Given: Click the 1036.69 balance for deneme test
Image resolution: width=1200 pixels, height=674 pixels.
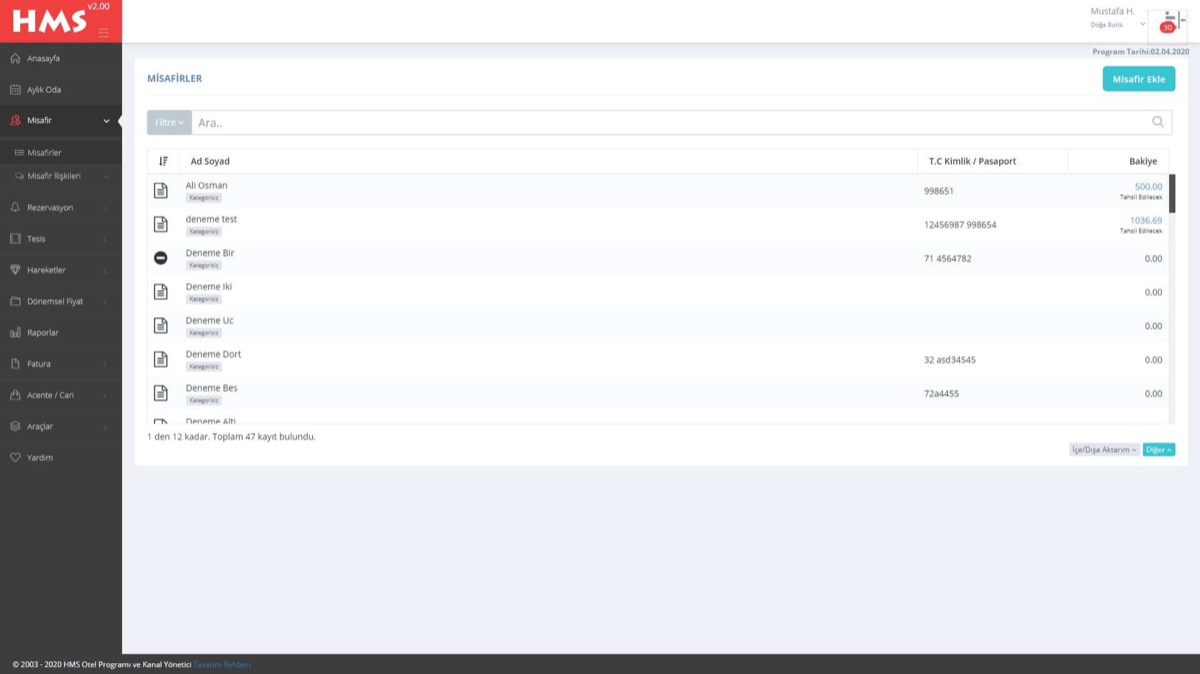Looking at the screenshot, I should [x=1146, y=220].
